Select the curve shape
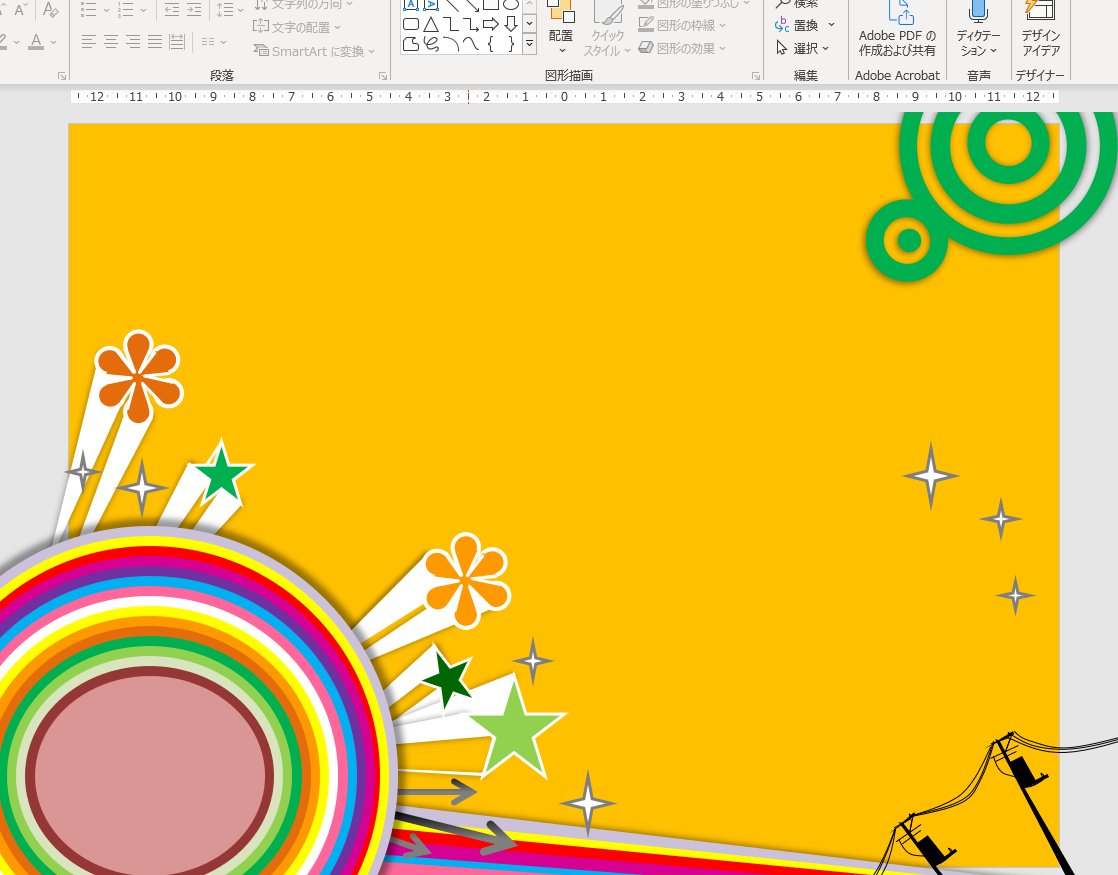The height and width of the screenshot is (875, 1118). [x=471, y=44]
